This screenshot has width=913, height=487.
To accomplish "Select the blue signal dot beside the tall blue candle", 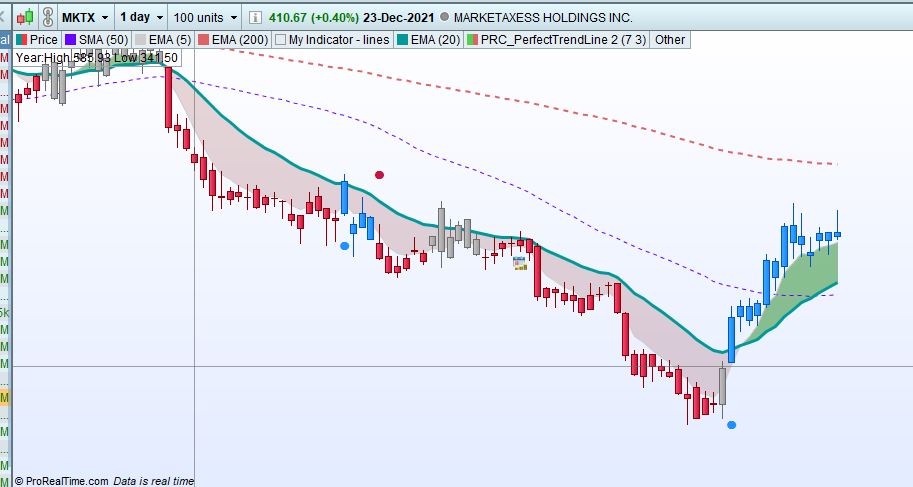I will point(345,246).
